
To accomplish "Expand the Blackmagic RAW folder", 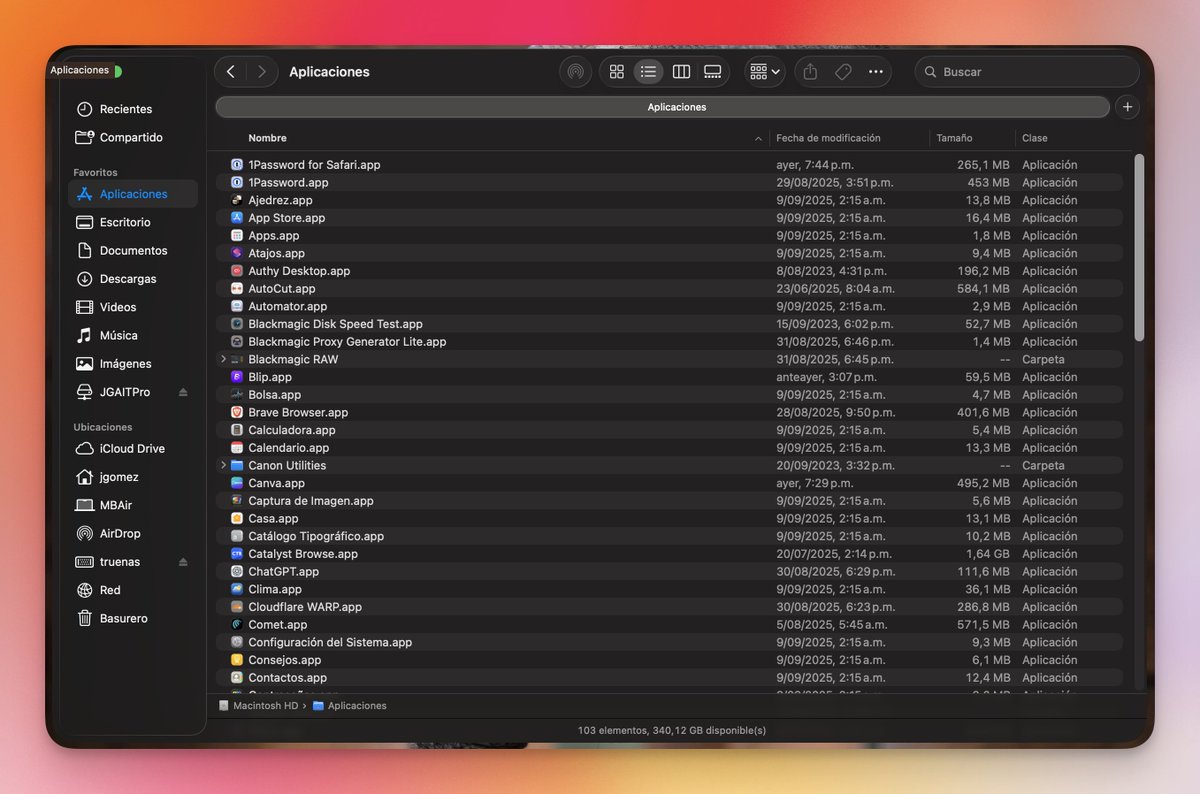I will coord(223,359).
